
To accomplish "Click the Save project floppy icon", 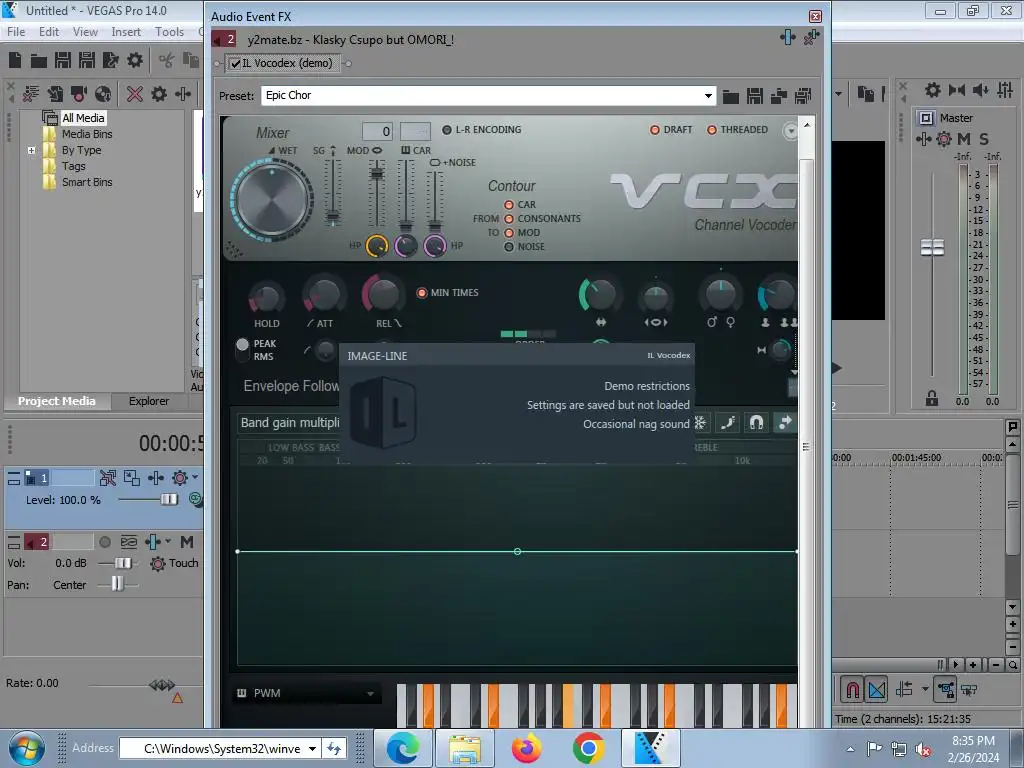I will pos(63,61).
